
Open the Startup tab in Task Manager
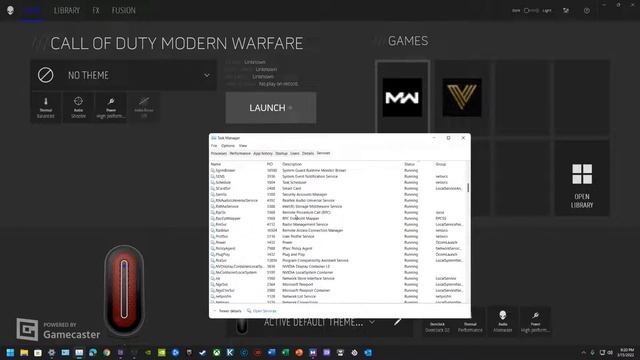coord(281,153)
